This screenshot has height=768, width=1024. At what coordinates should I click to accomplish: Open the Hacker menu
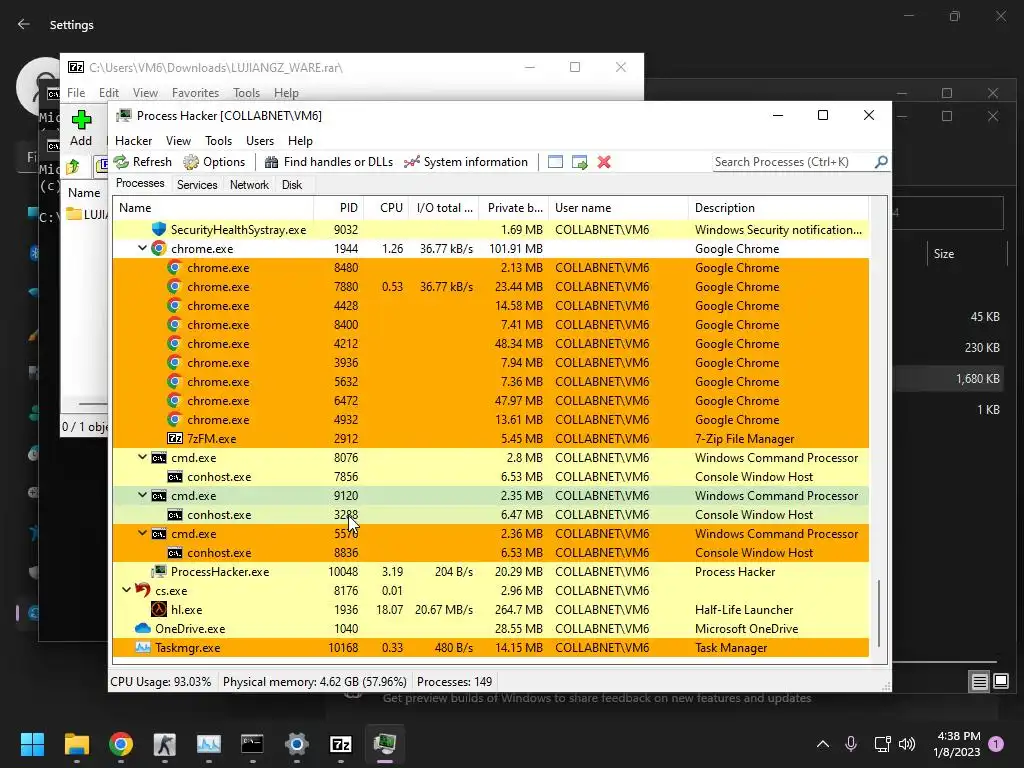(x=133, y=140)
